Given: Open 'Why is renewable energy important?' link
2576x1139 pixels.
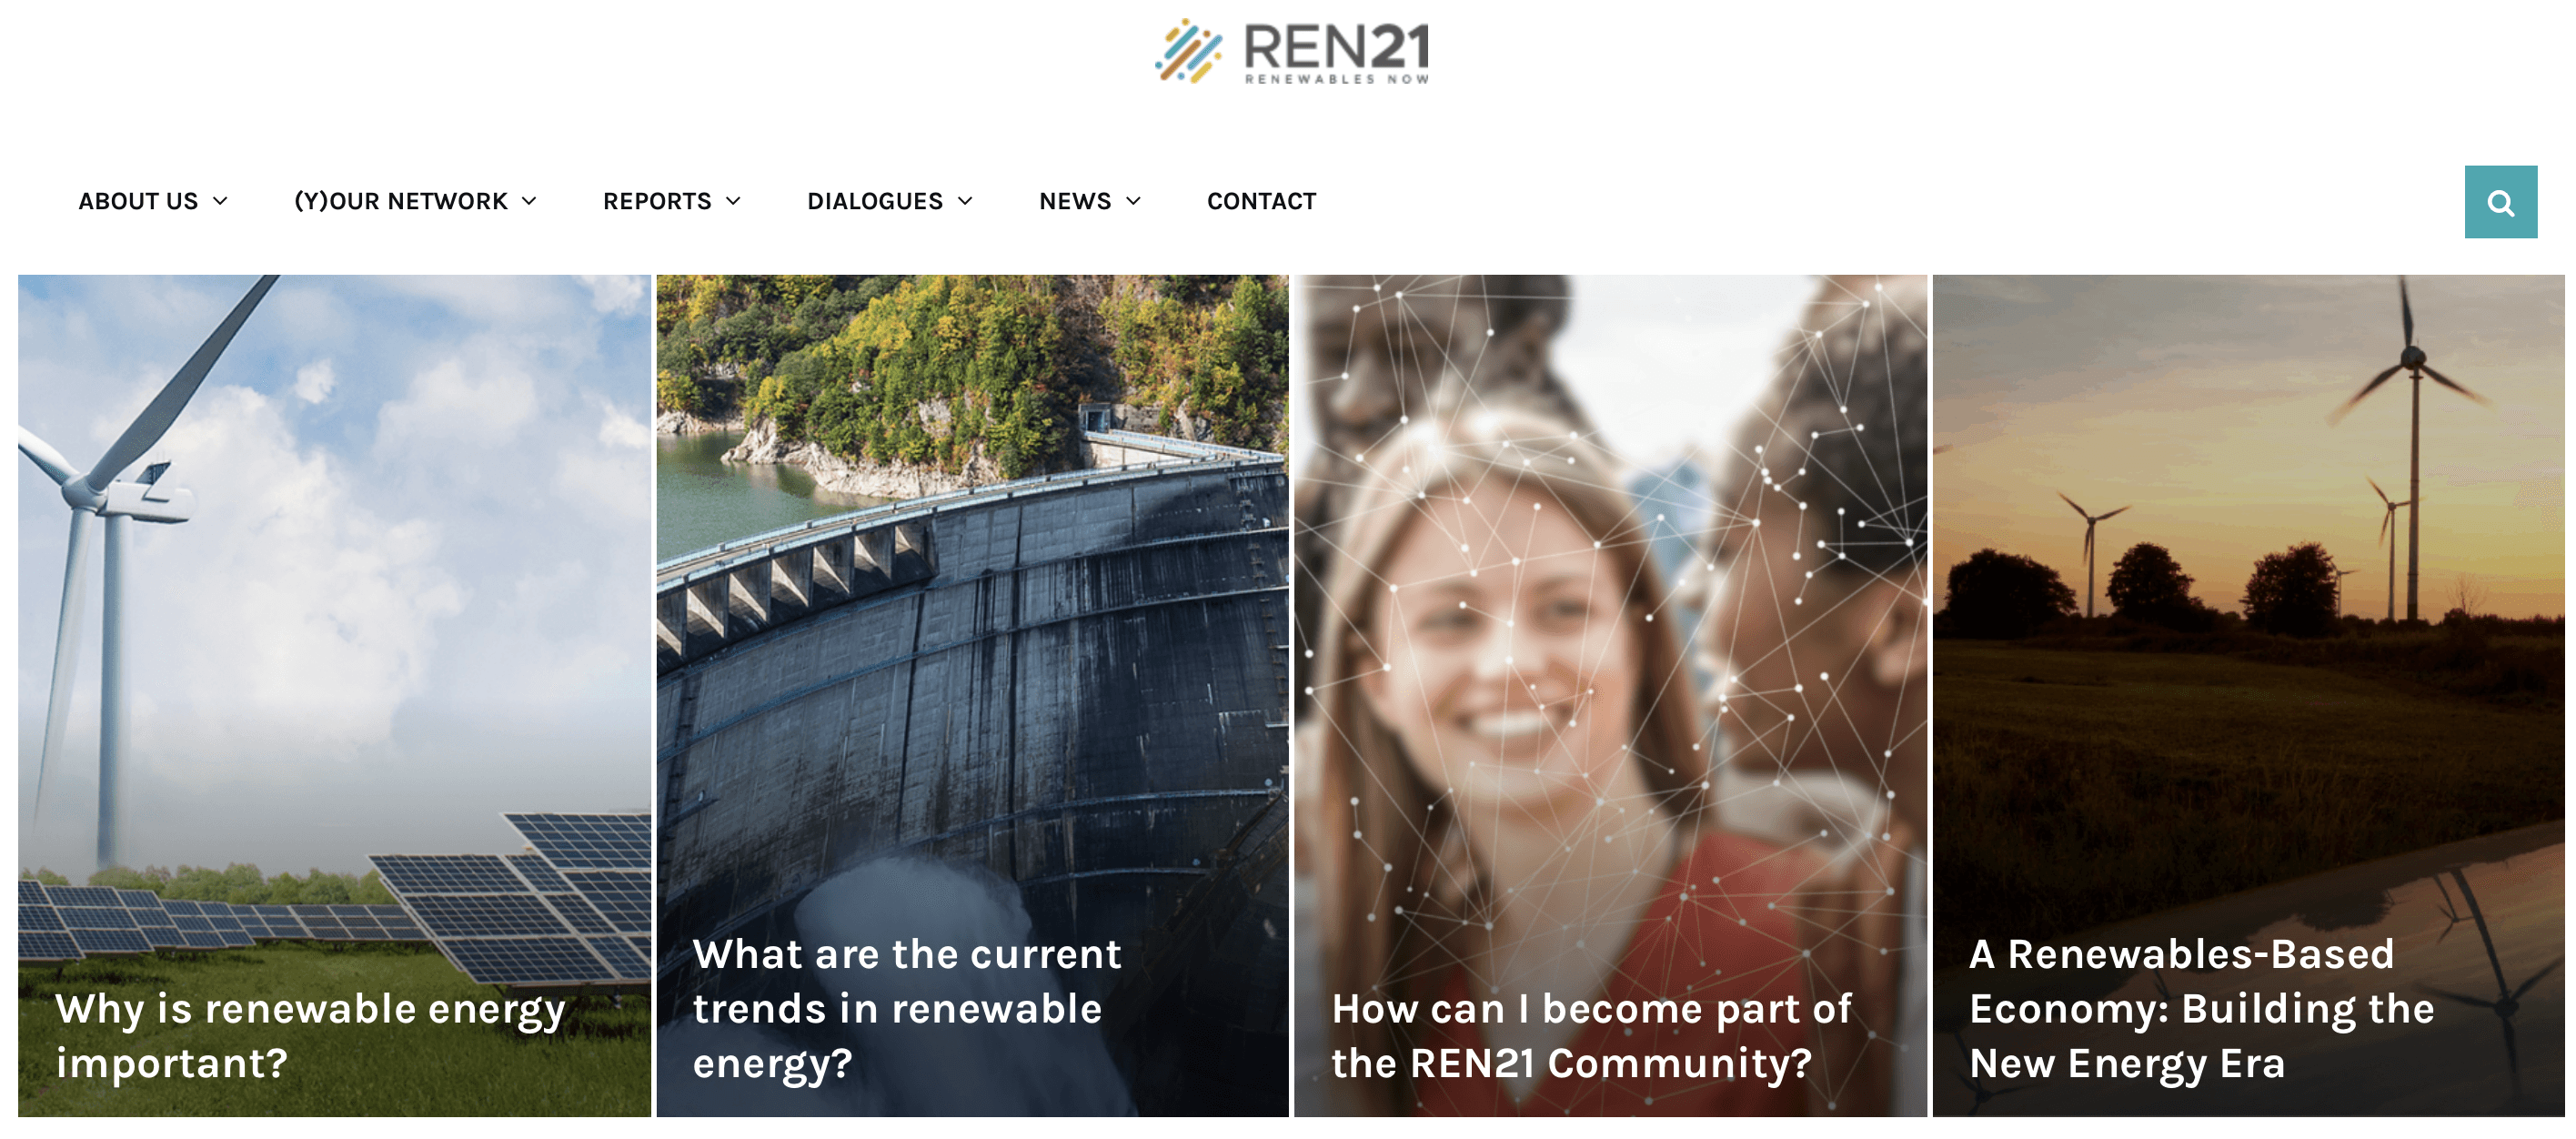Looking at the screenshot, I should 310,1035.
